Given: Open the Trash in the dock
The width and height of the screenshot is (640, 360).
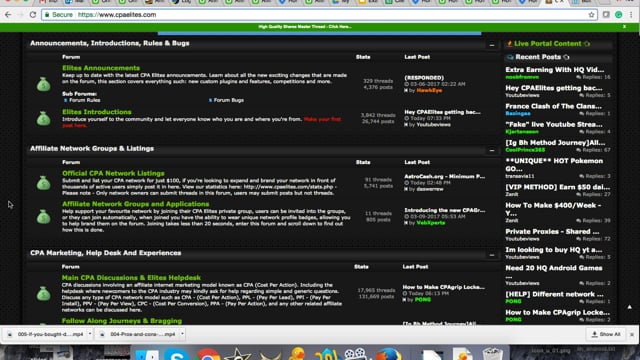Looking at the screenshot, I should pos(492,354).
